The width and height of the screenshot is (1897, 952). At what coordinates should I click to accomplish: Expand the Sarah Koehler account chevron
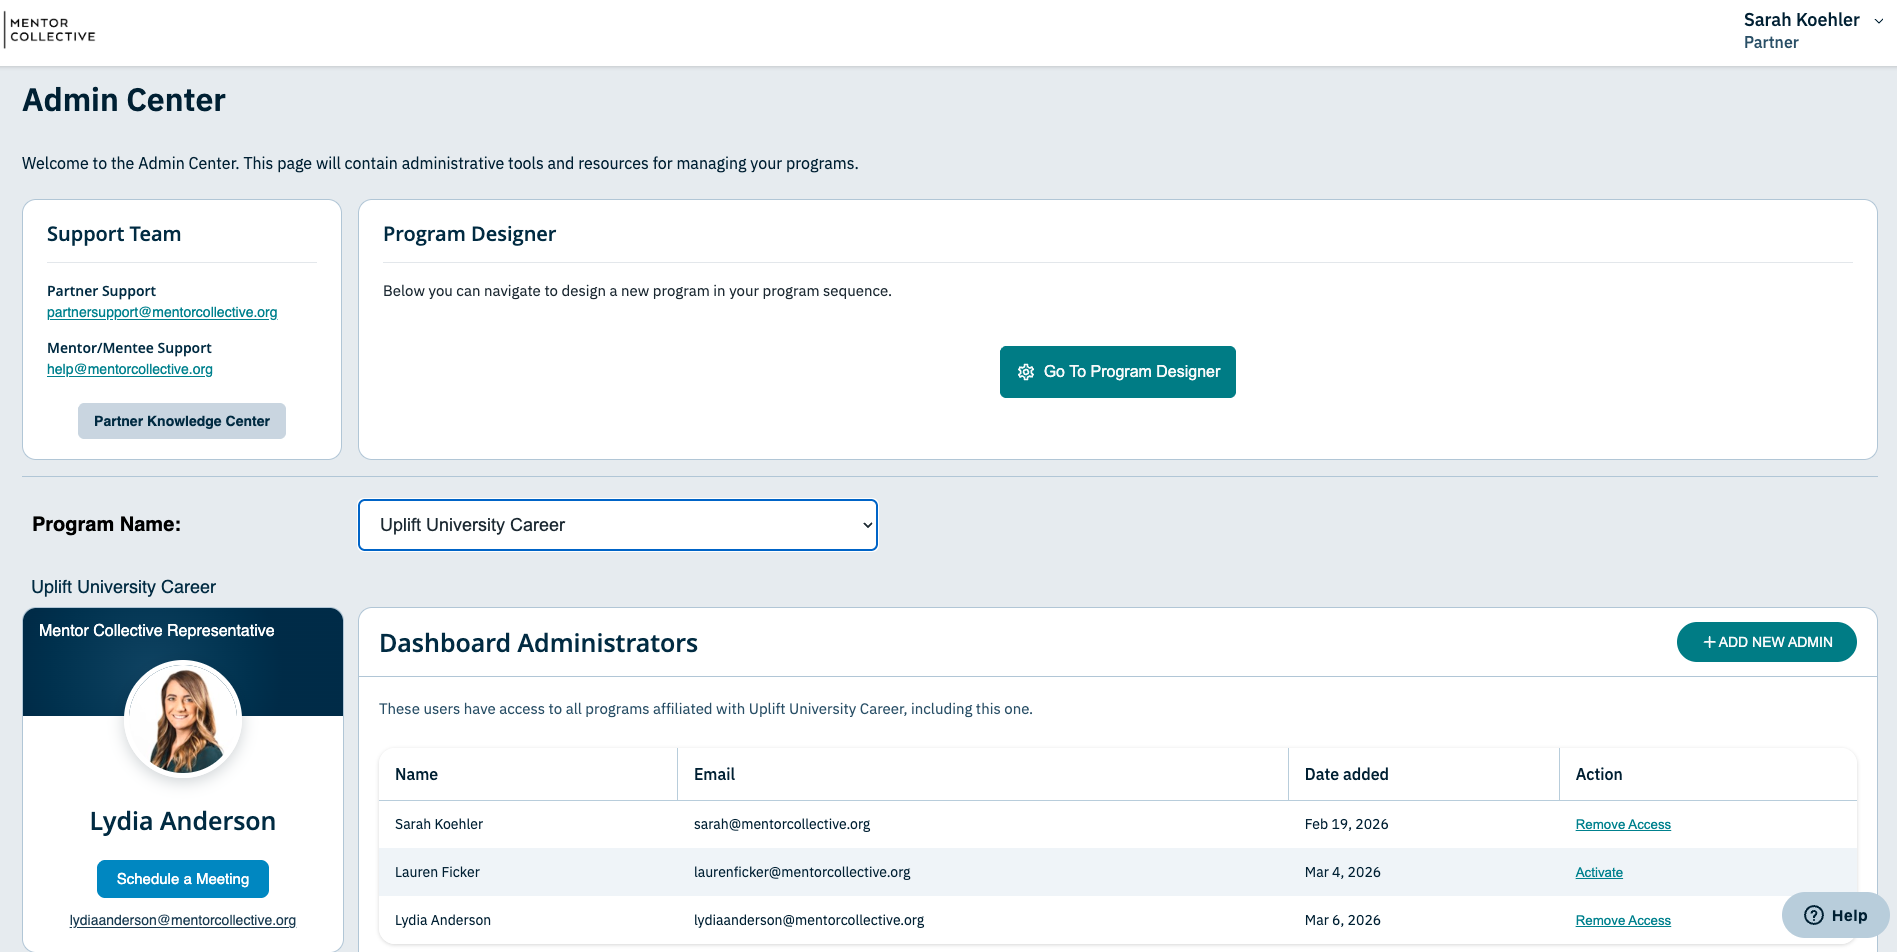point(1879,21)
